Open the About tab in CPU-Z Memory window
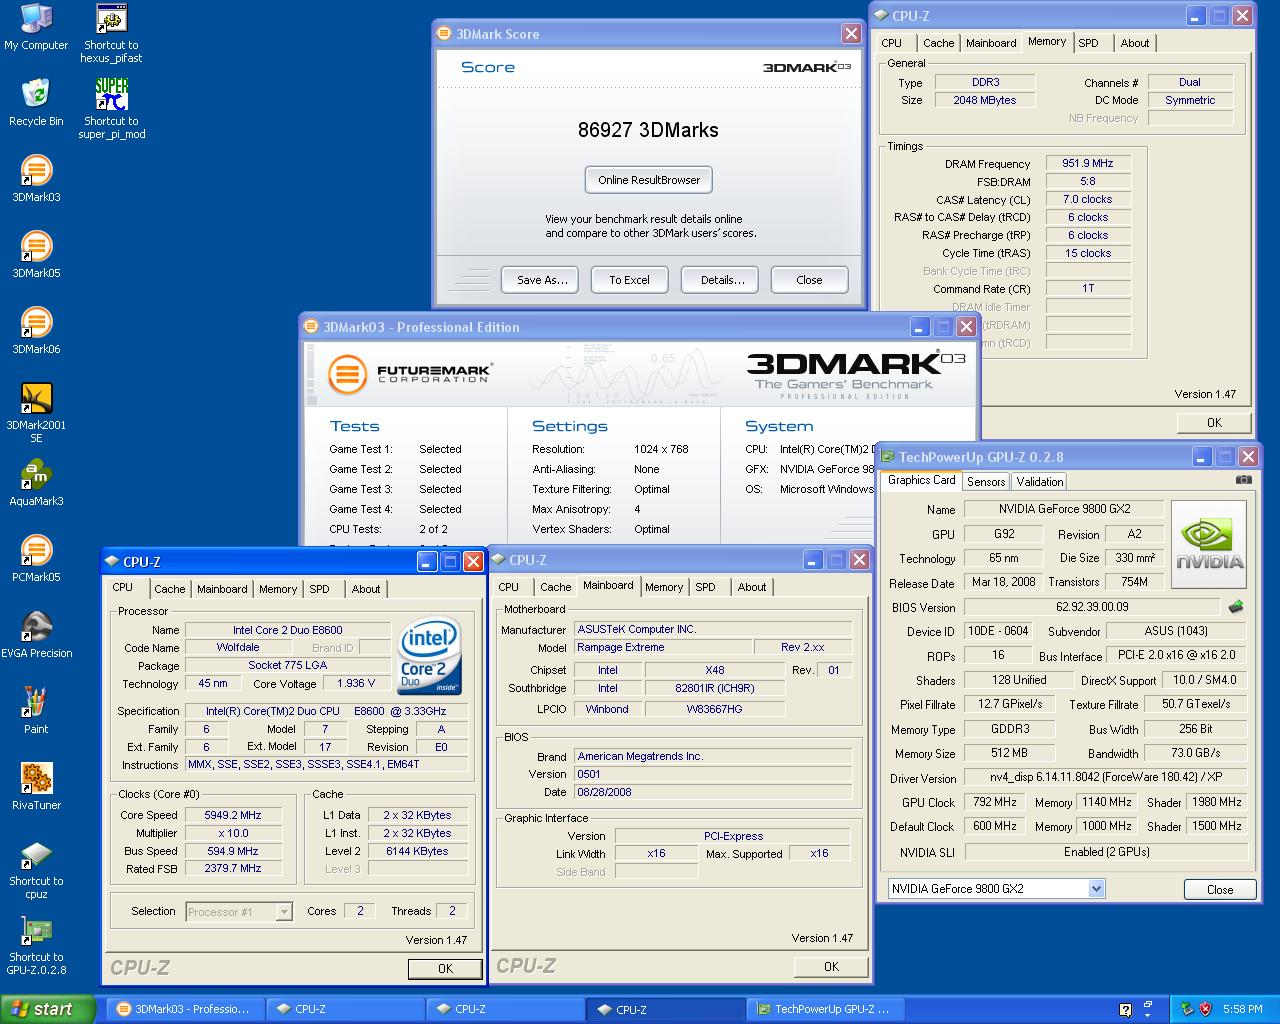Screen dimensions: 1280x1024 tap(1135, 43)
